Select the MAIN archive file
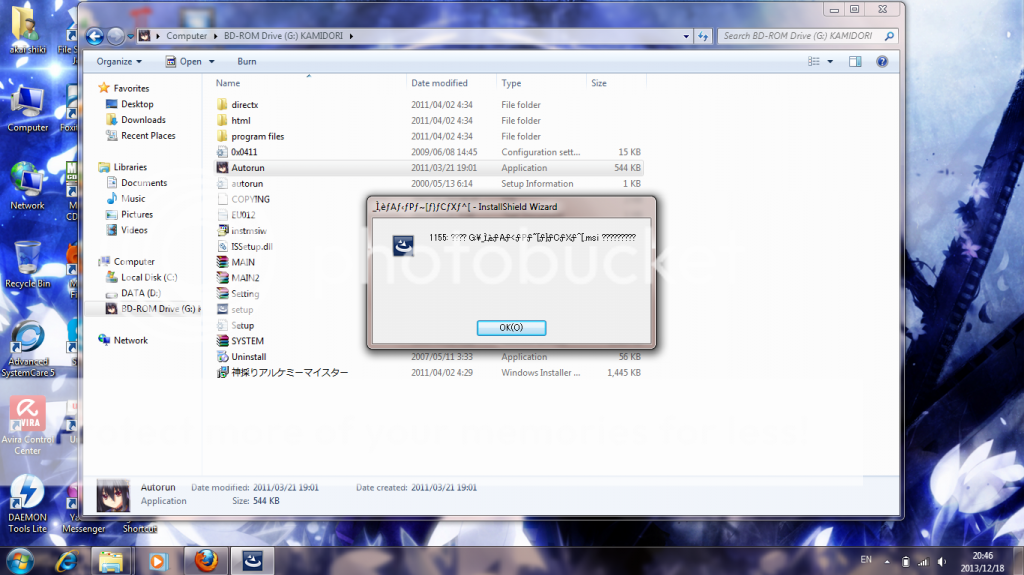Screen dimensions: 1024x575 242,262
